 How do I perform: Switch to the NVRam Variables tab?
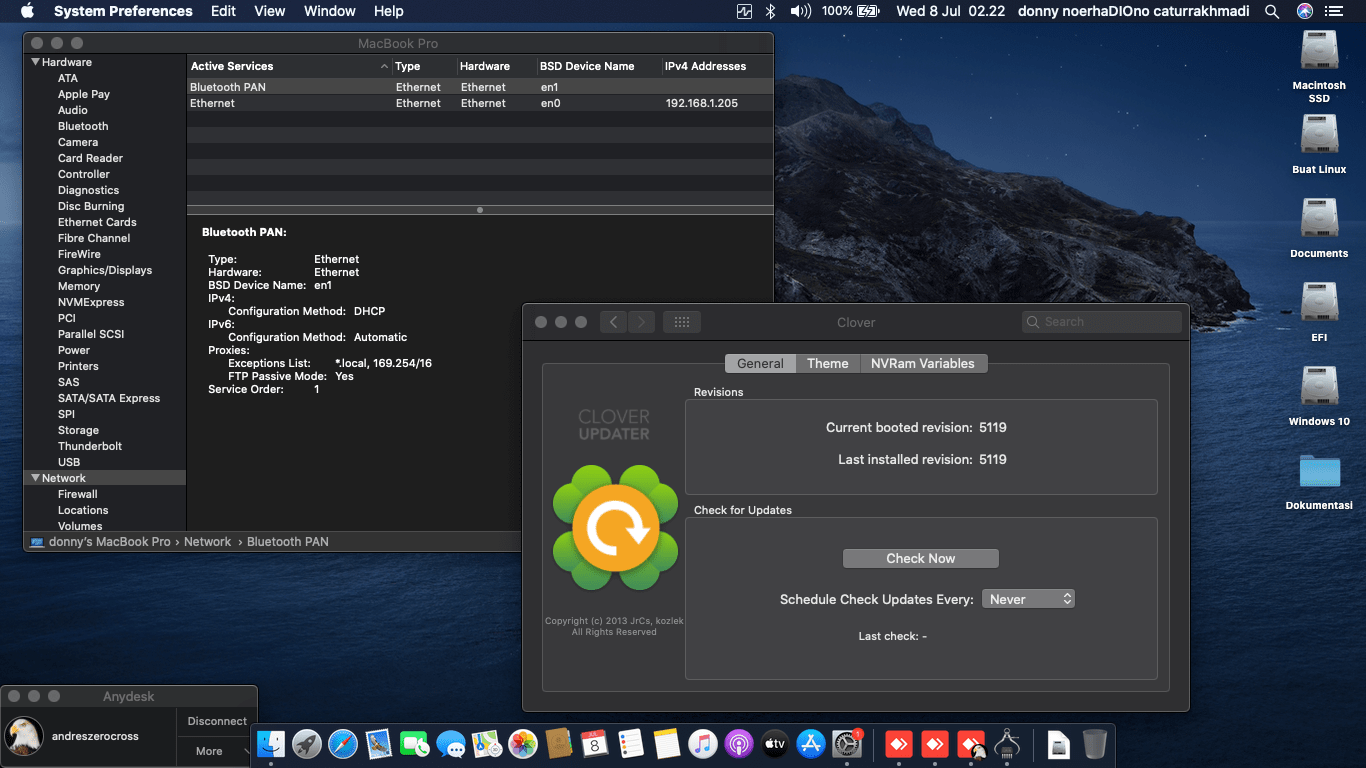pyautogui.click(x=922, y=364)
